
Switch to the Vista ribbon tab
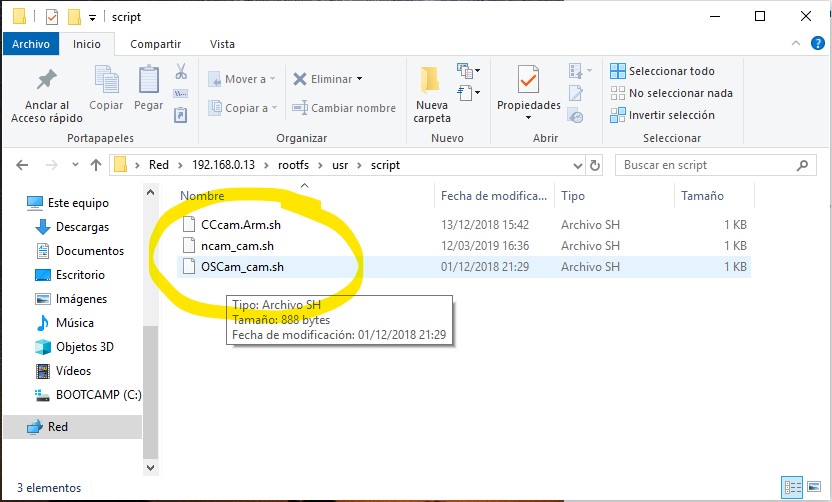coord(222,44)
